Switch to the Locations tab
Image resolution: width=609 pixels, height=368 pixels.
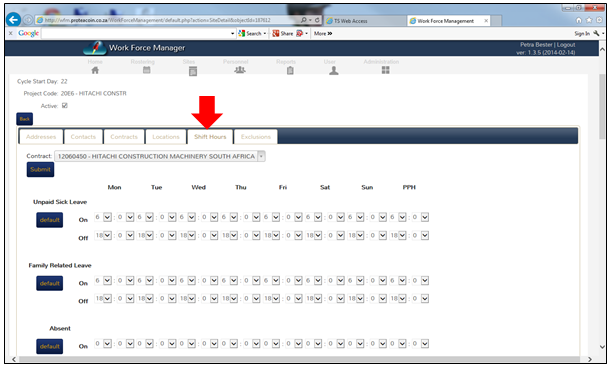click(166, 137)
